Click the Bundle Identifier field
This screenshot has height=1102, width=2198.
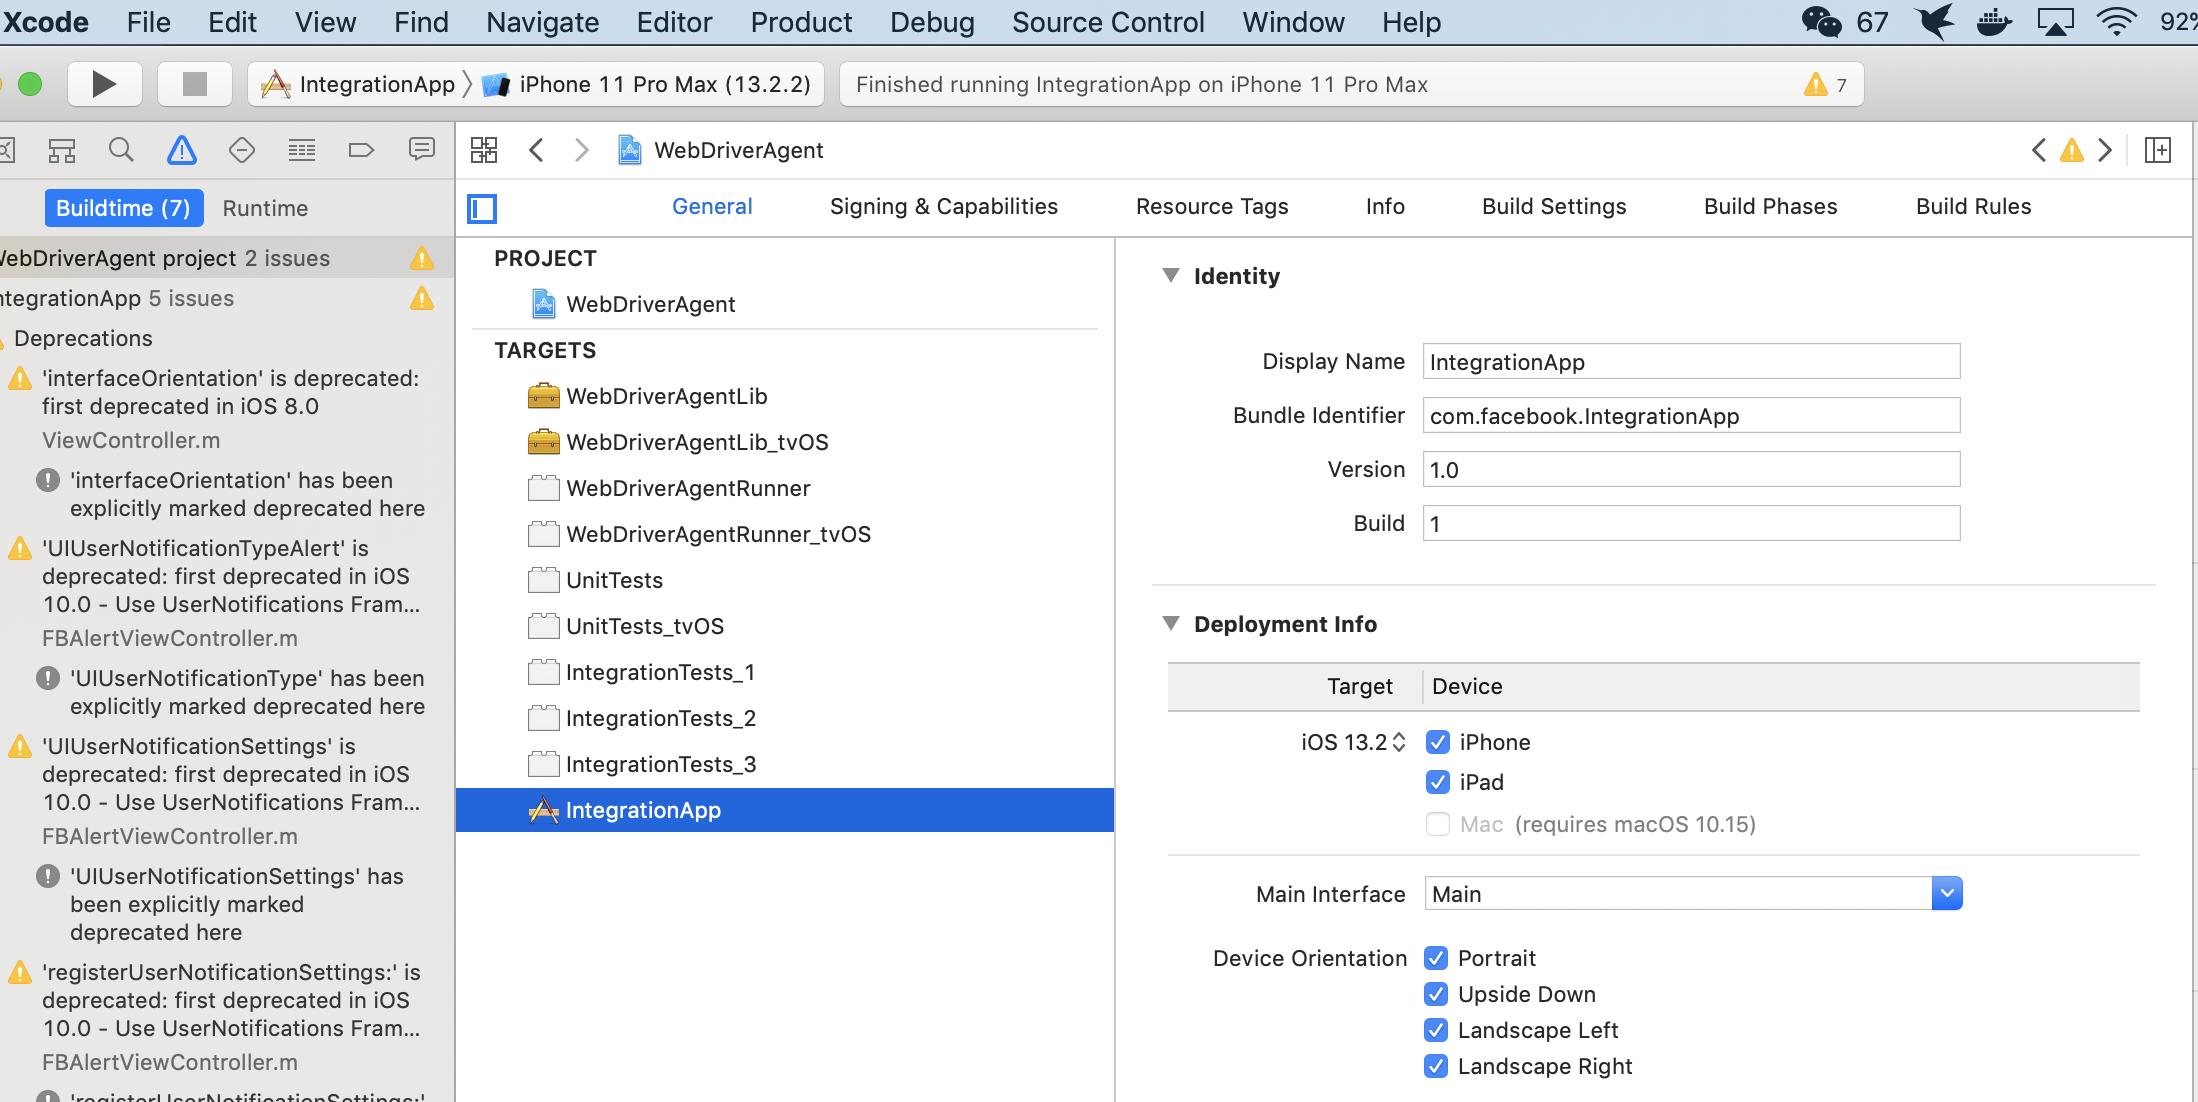pos(1691,415)
